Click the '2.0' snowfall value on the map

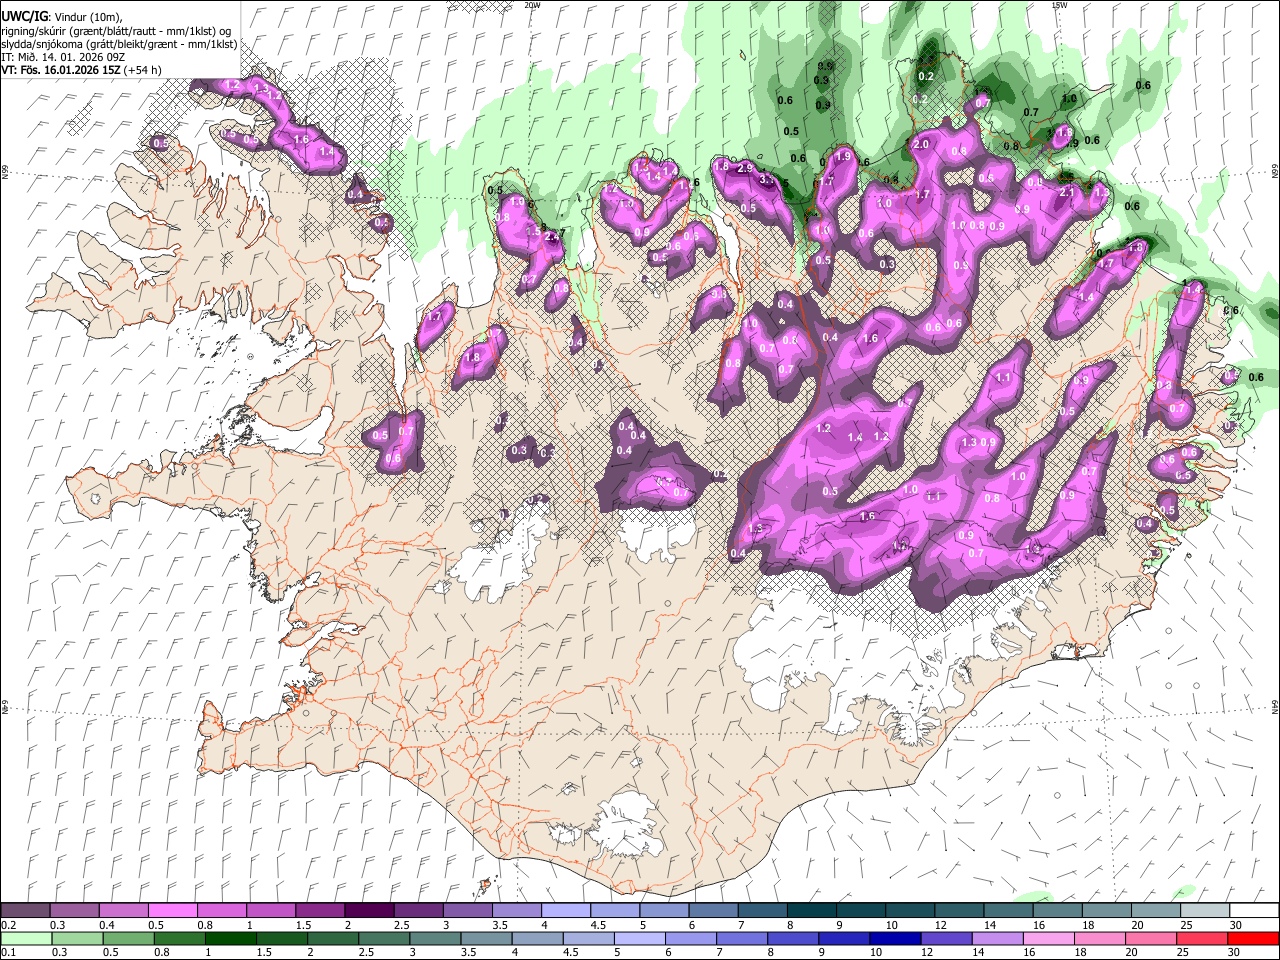click(x=922, y=145)
